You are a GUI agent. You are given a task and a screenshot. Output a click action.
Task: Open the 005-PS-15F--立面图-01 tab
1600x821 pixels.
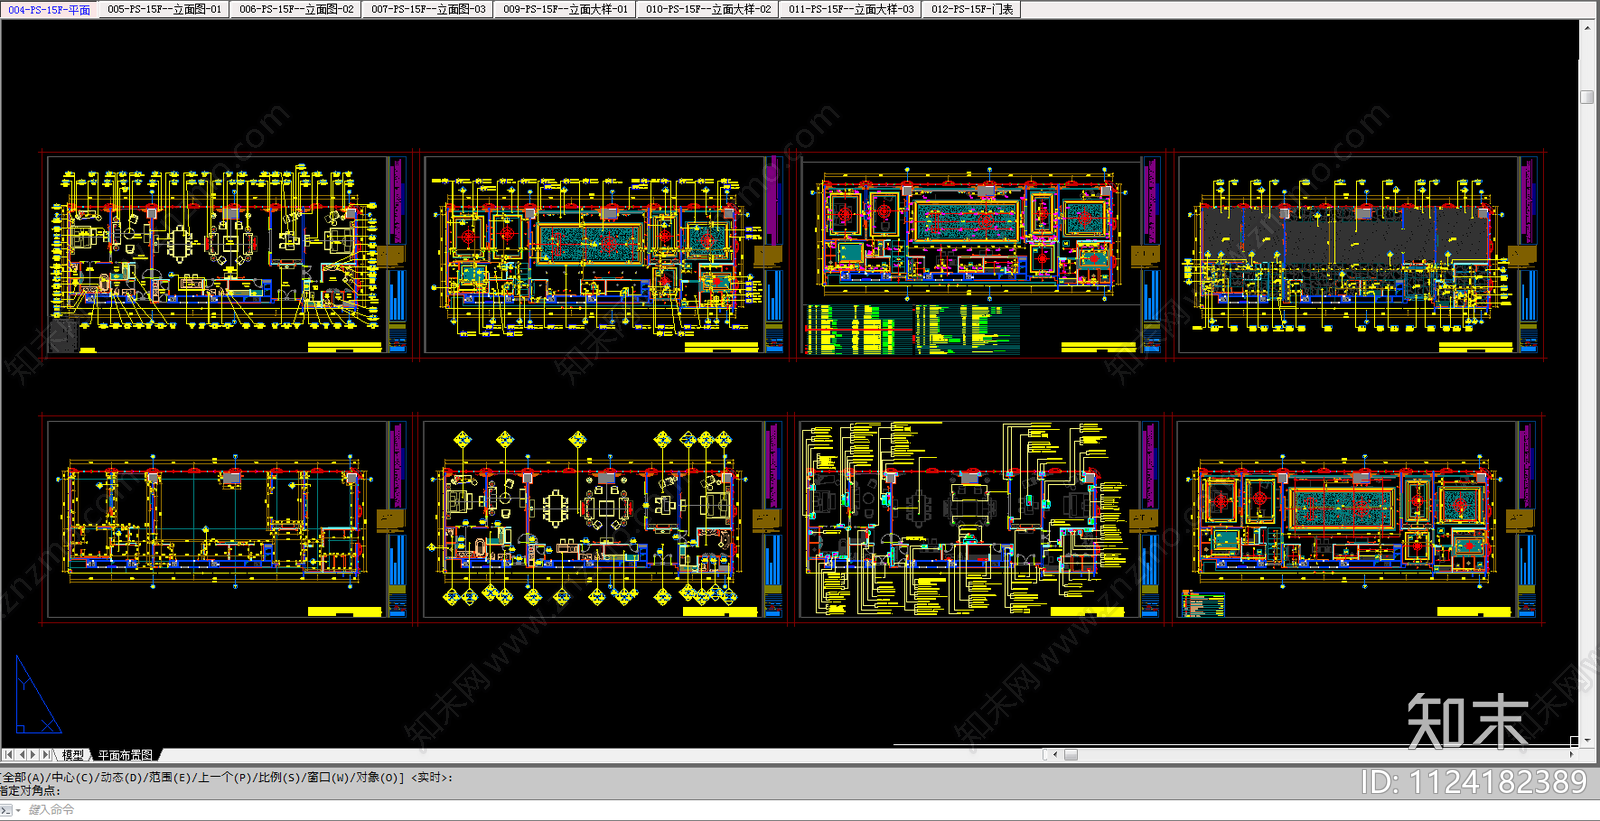click(x=164, y=9)
